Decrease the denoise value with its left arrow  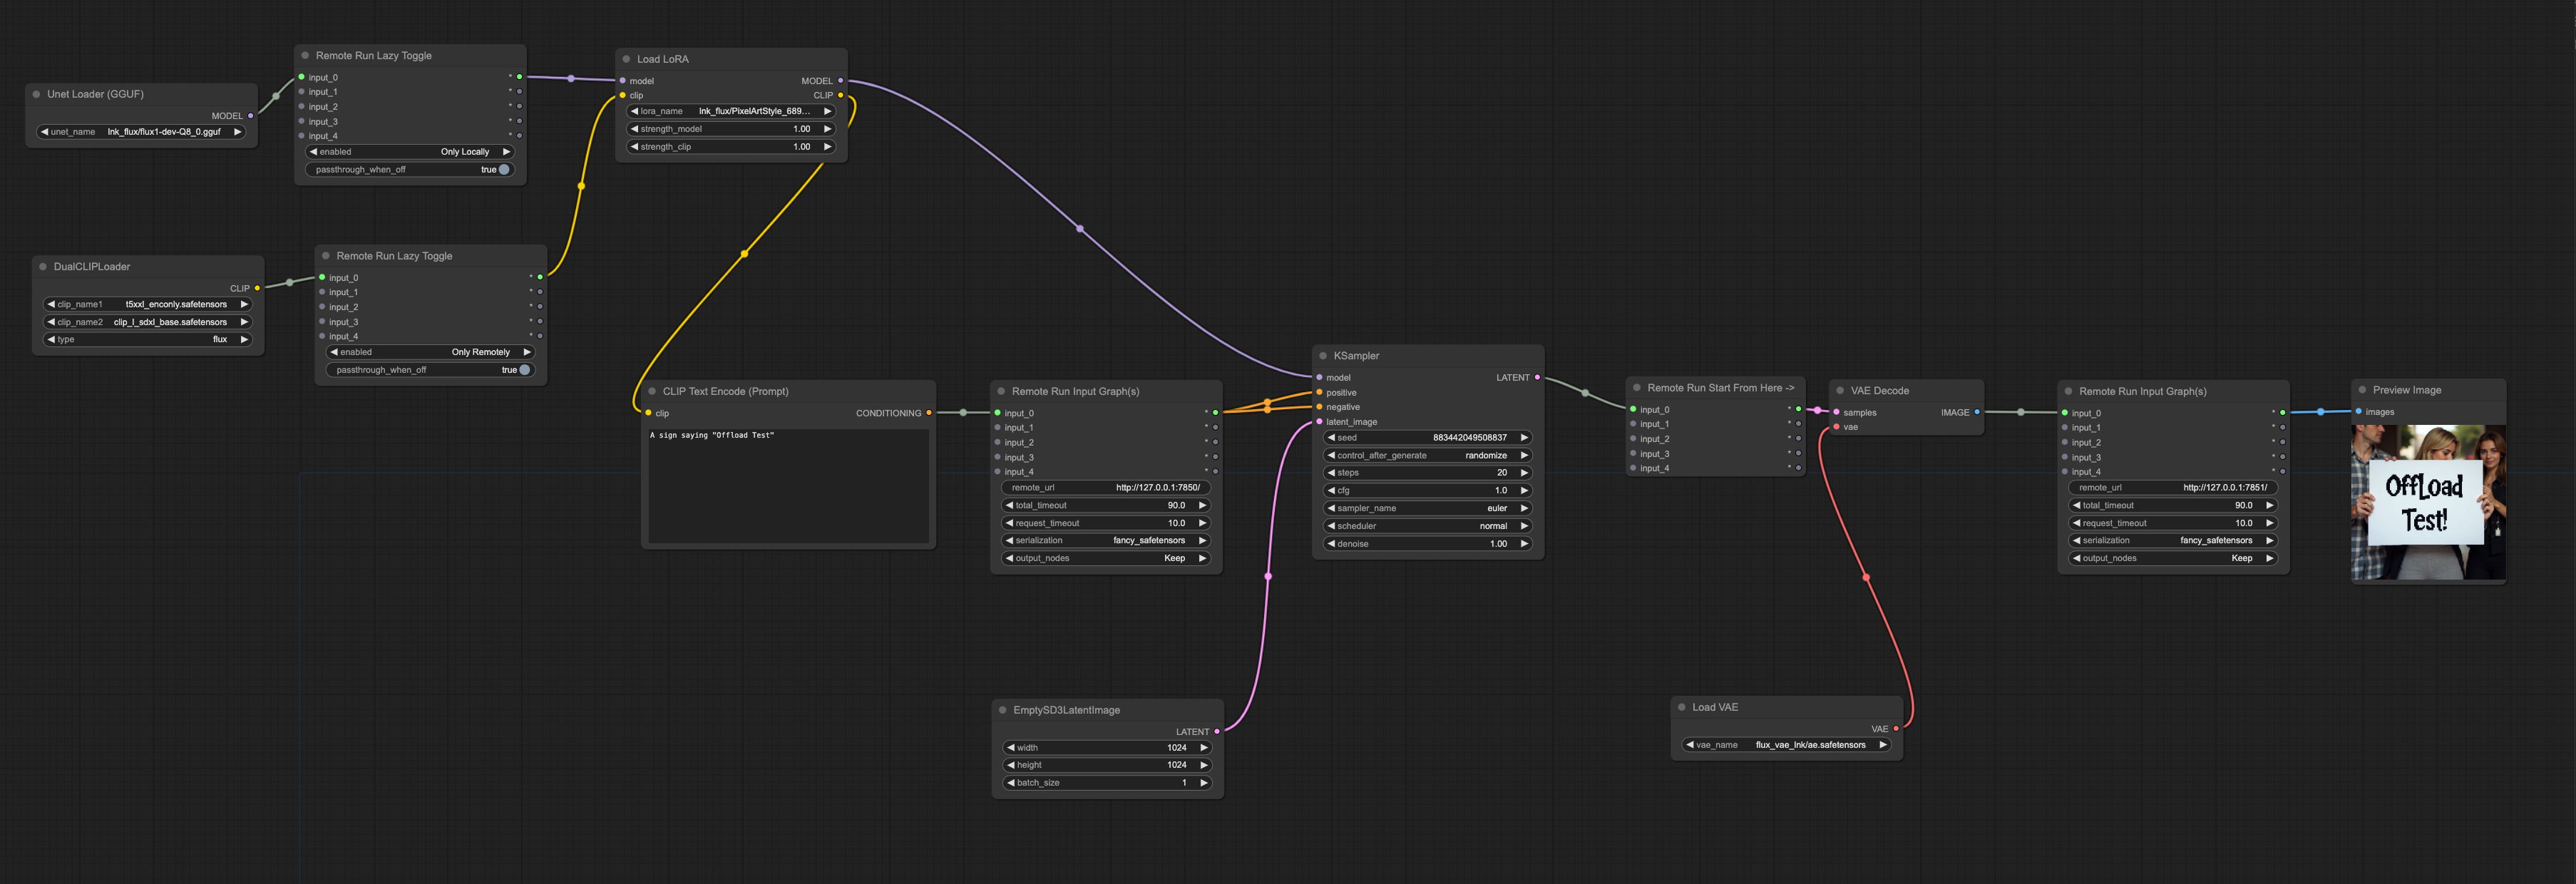tap(1331, 544)
